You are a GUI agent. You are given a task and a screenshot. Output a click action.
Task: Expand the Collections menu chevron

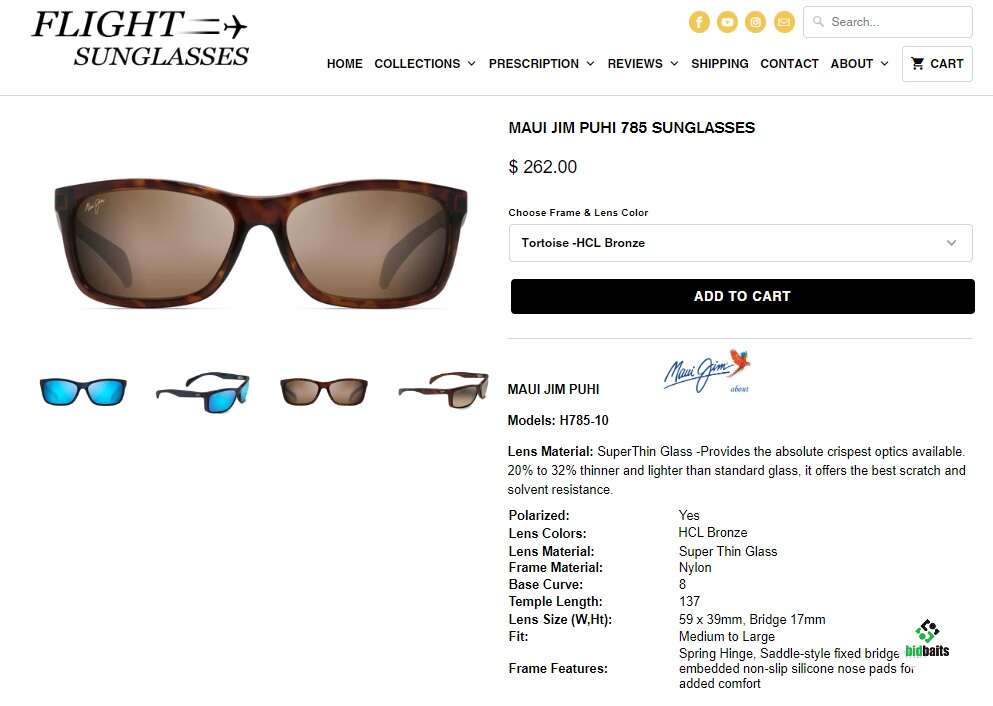pyautogui.click(x=471, y=64)
